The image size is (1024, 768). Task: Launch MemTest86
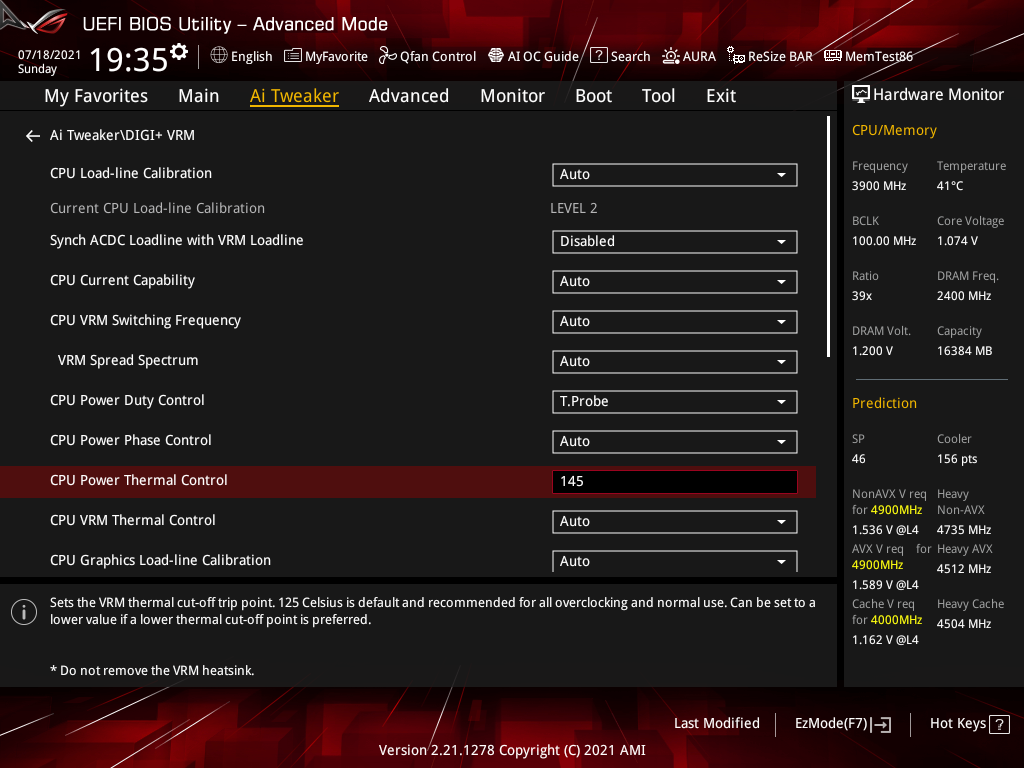click(x=868, y=56)
